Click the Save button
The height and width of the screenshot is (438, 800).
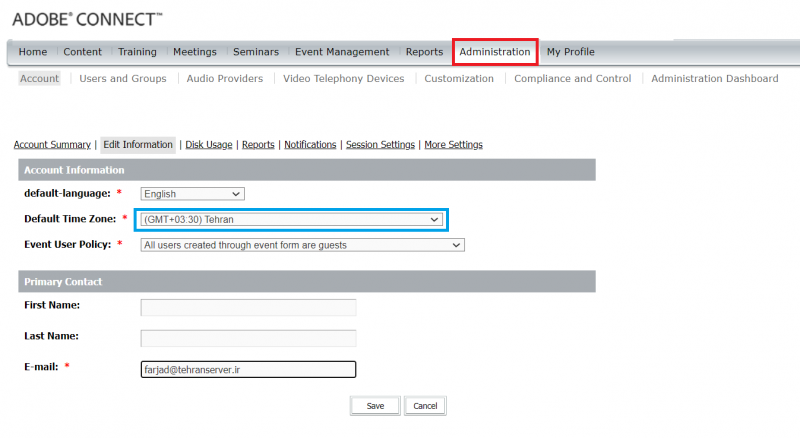click(375, 406)
